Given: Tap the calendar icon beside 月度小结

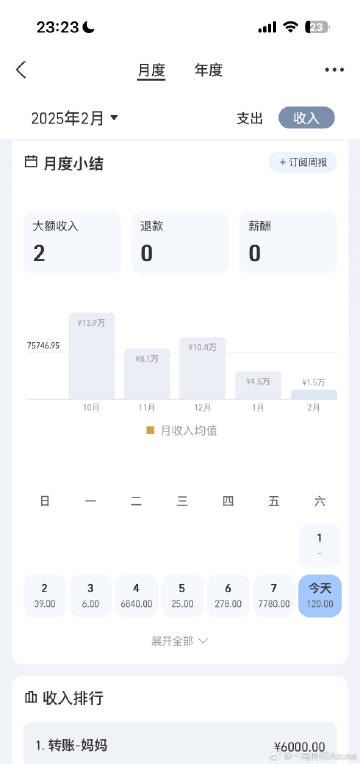Looking at the screenshot, I should click(x=31, y=162).
